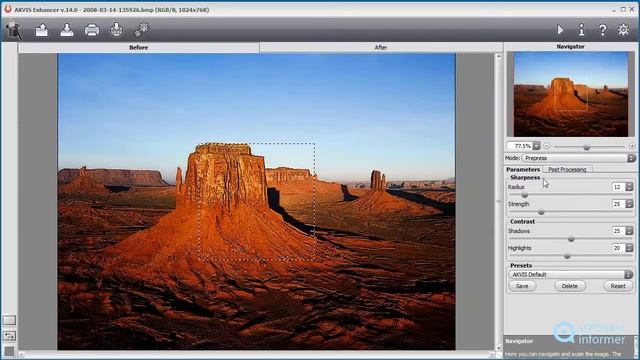
Task: Open the Post Processing tab
Action: click(x=567, y=169)
